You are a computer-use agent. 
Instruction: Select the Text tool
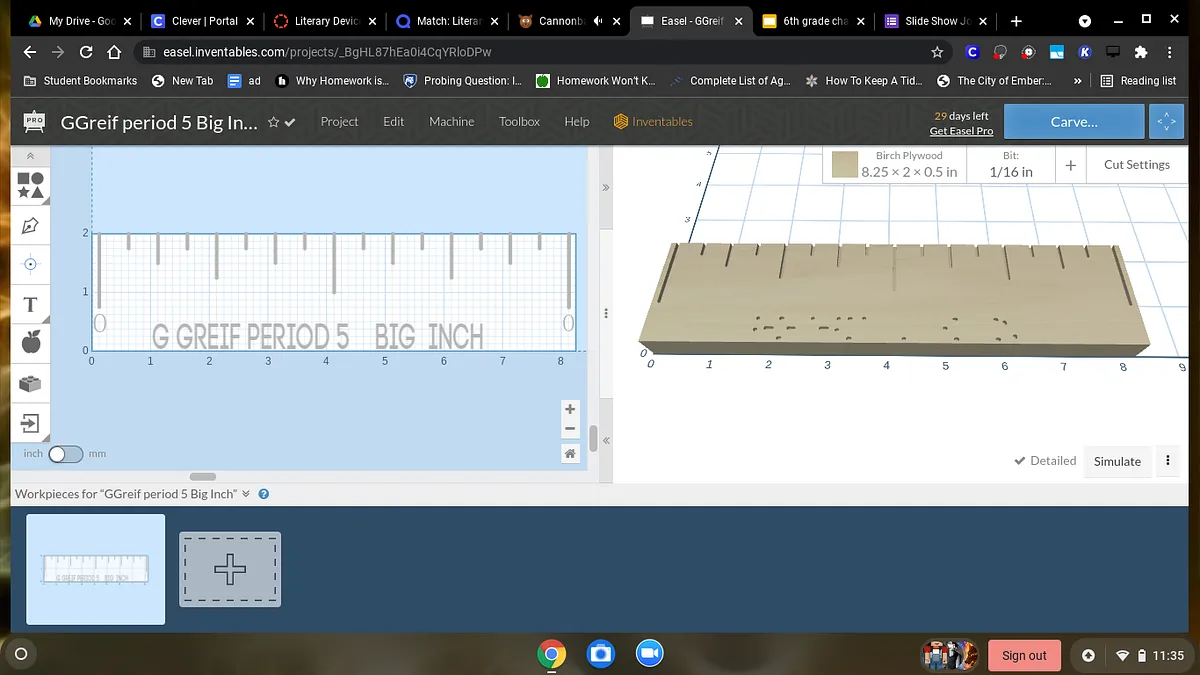click(30, 305)
